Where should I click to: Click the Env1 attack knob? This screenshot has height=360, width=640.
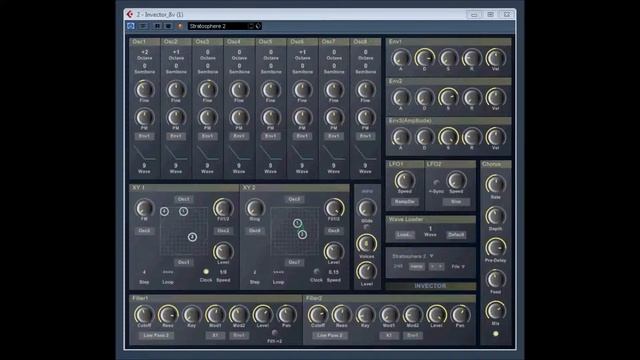[x=401, y=58]
